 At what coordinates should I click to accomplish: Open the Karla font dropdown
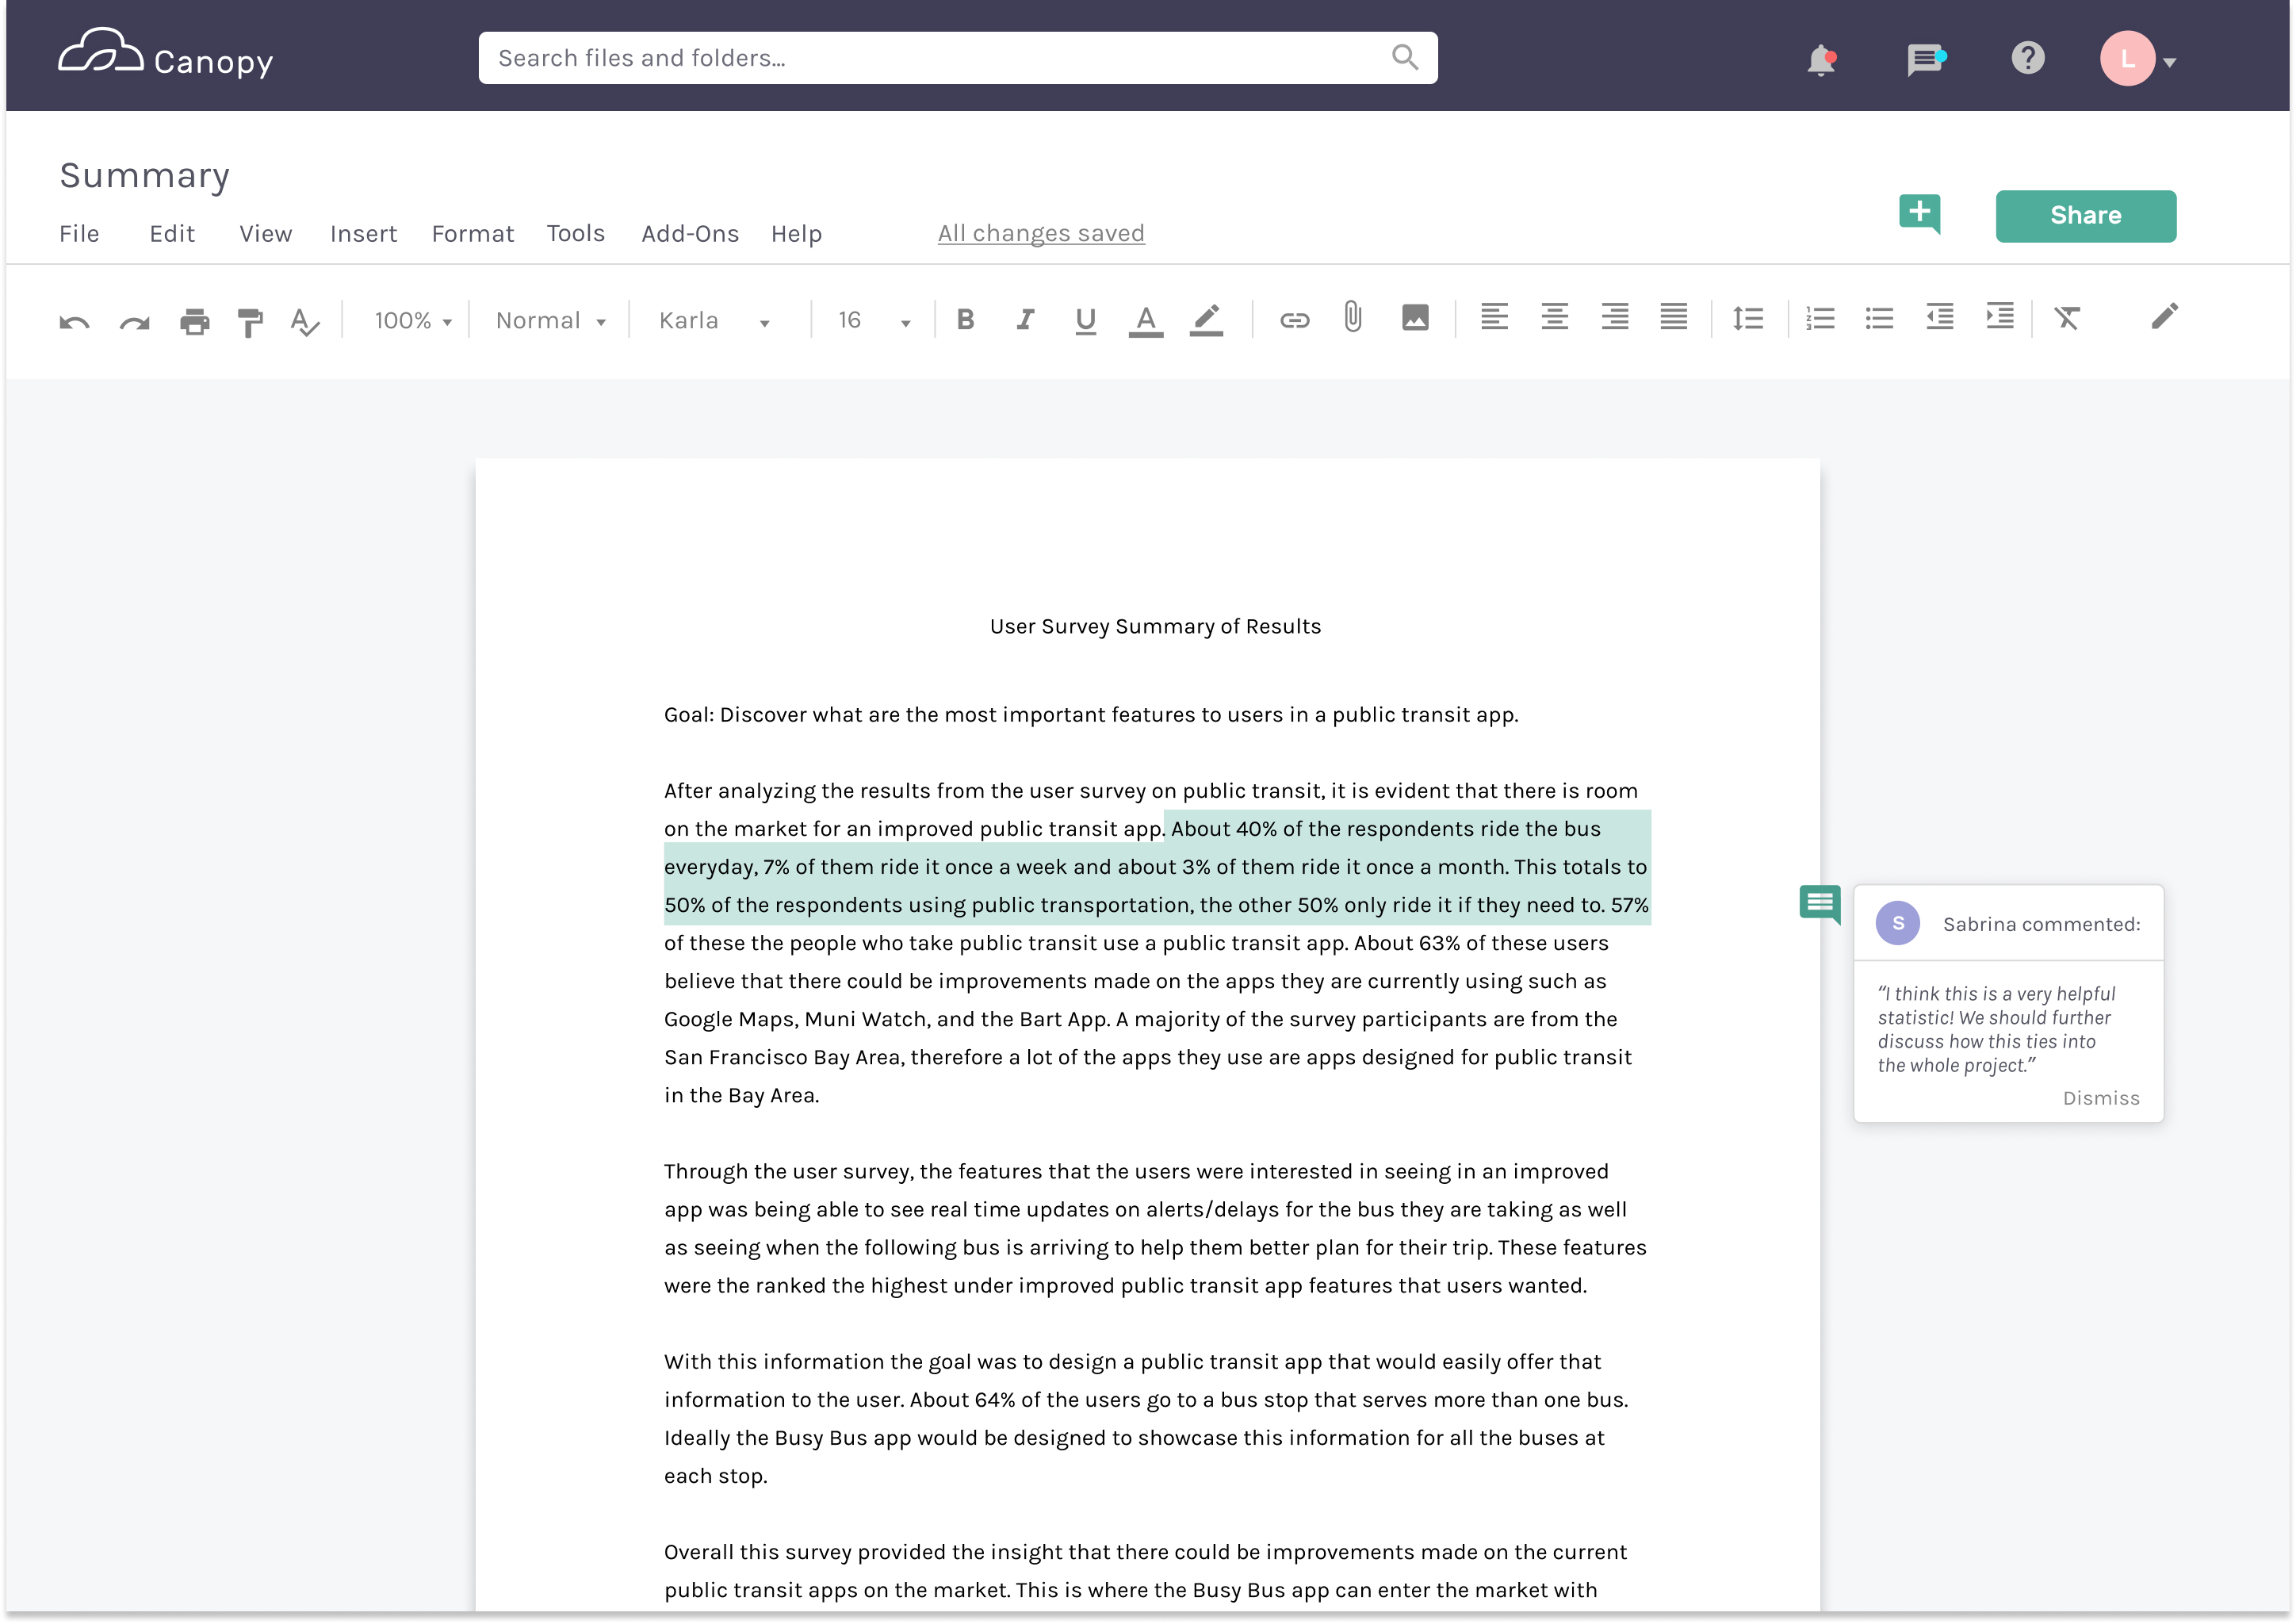point(714,321)
